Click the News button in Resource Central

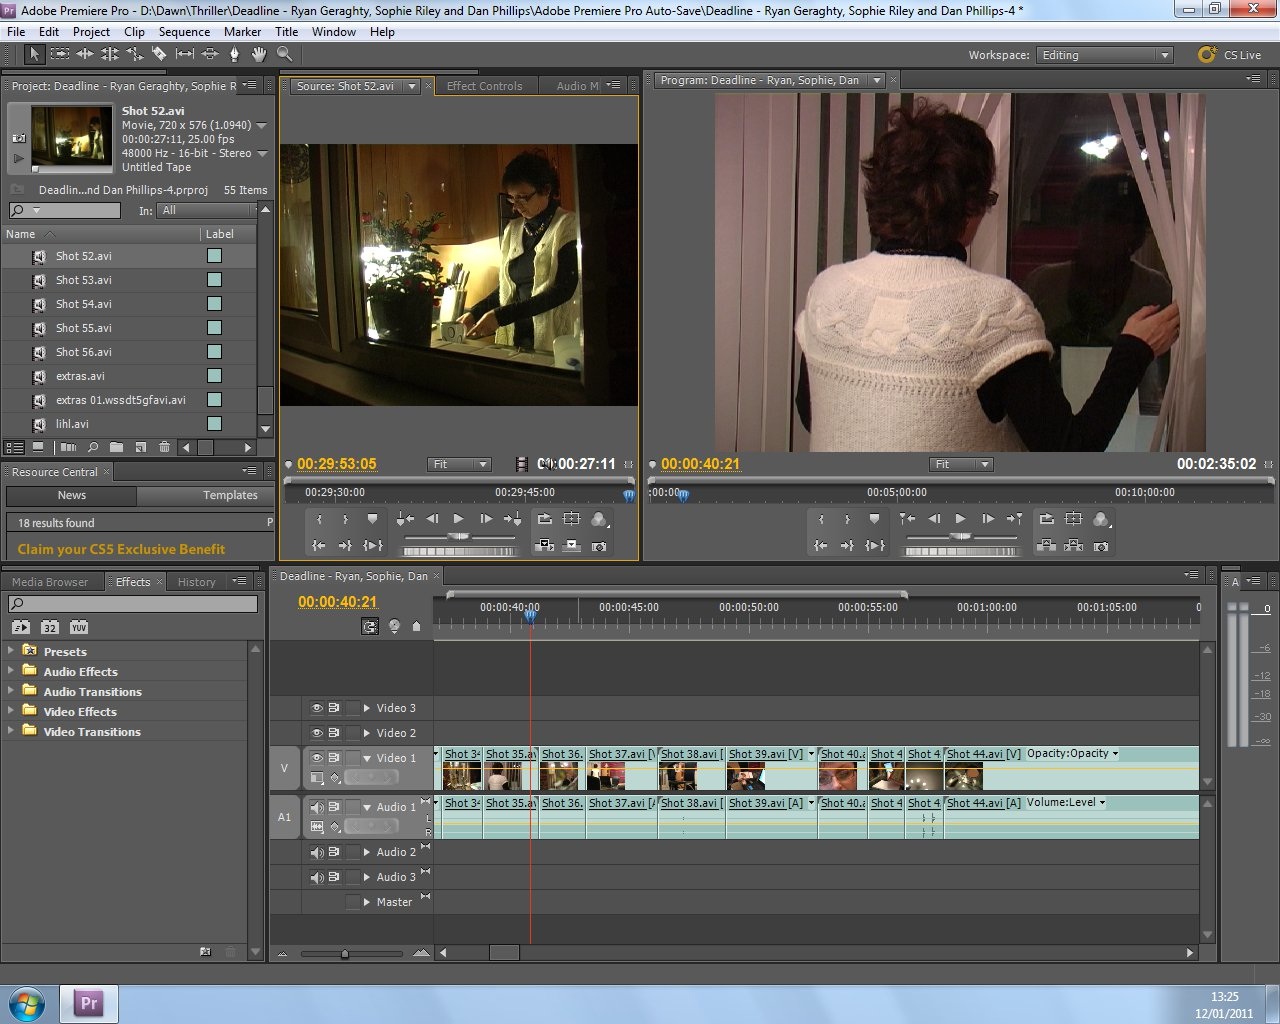[x=71, y=495]
